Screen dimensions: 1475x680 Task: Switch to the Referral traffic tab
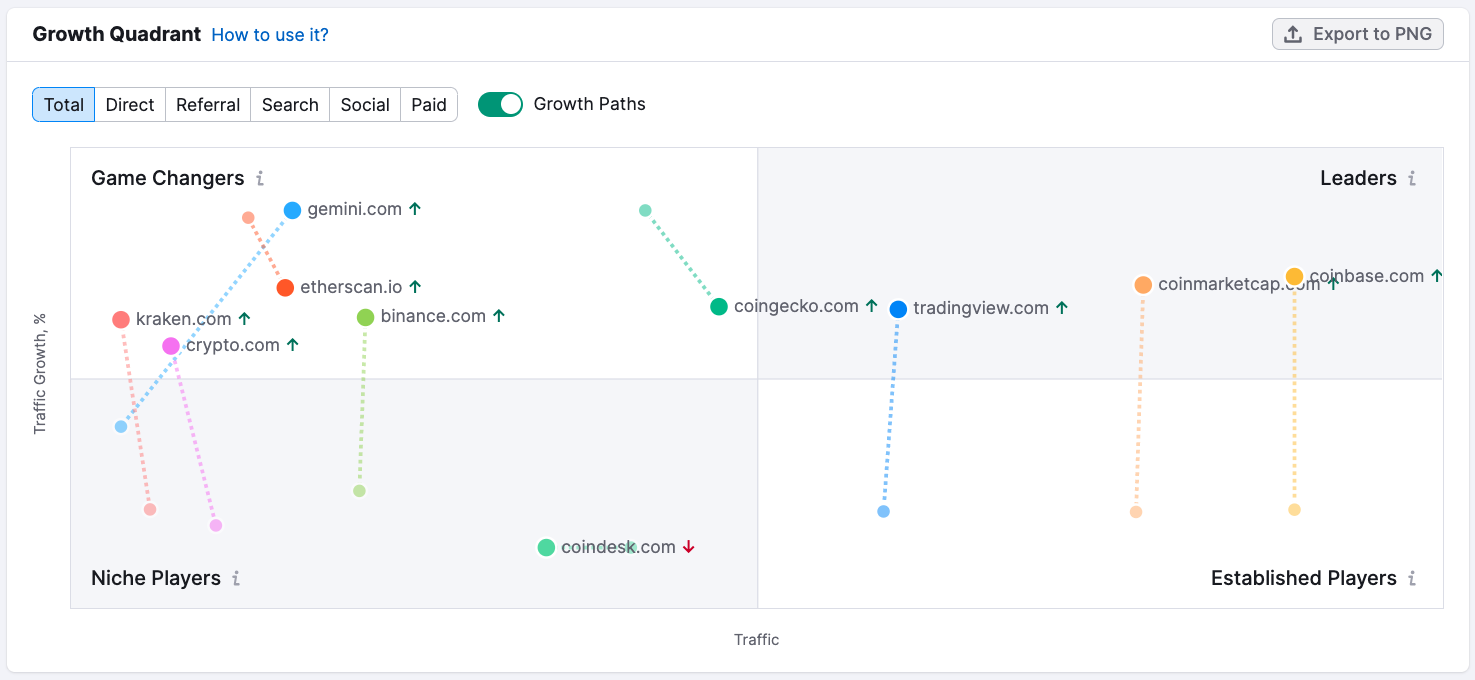pyautogui.click(x=208, y=105)
